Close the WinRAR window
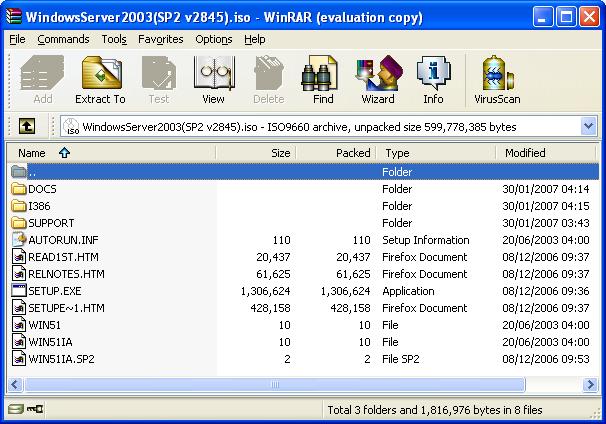606x424 pixels. coord(589,17)
